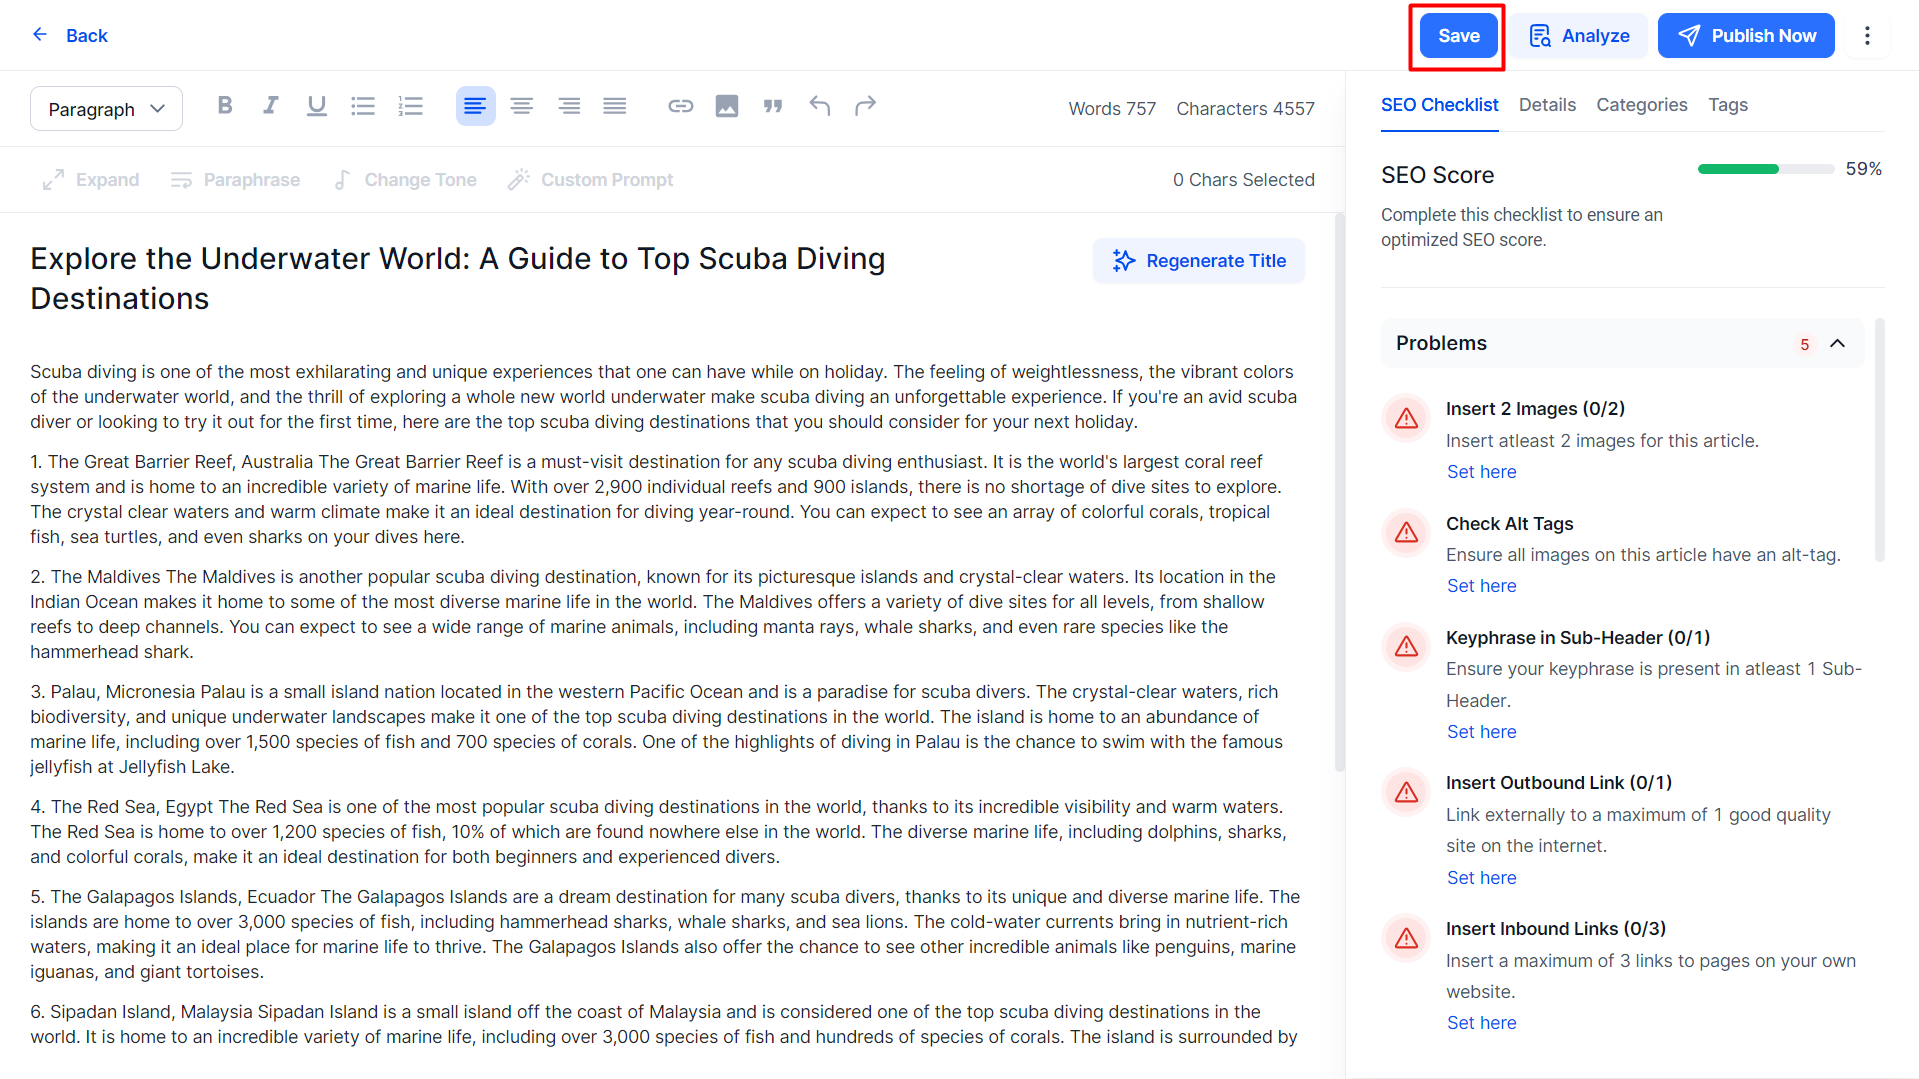Click the Keyphrase in Sub-Header warning icon
1919x1079 pixels.
coord(1406,647)
